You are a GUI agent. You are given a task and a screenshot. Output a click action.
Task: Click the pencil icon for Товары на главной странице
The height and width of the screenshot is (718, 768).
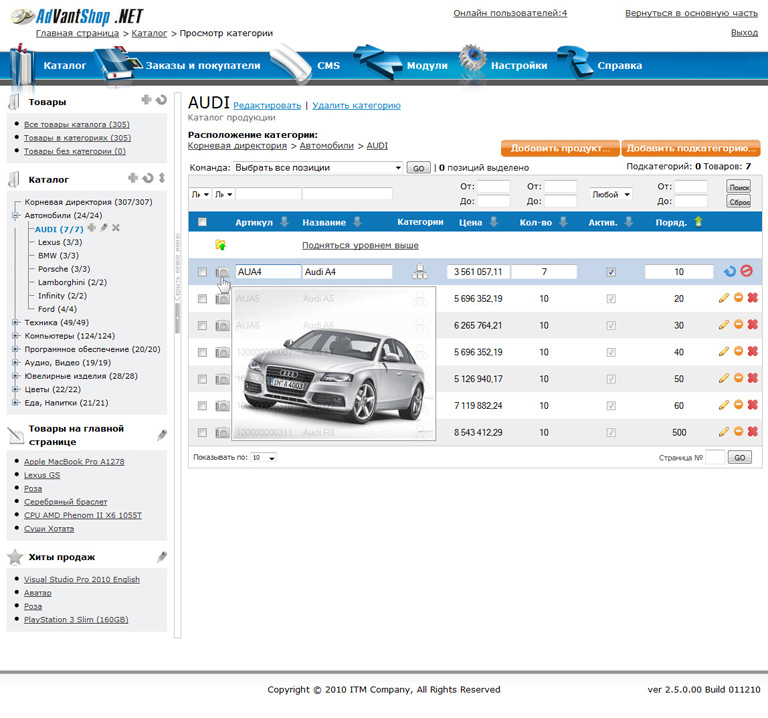point(162,435)
